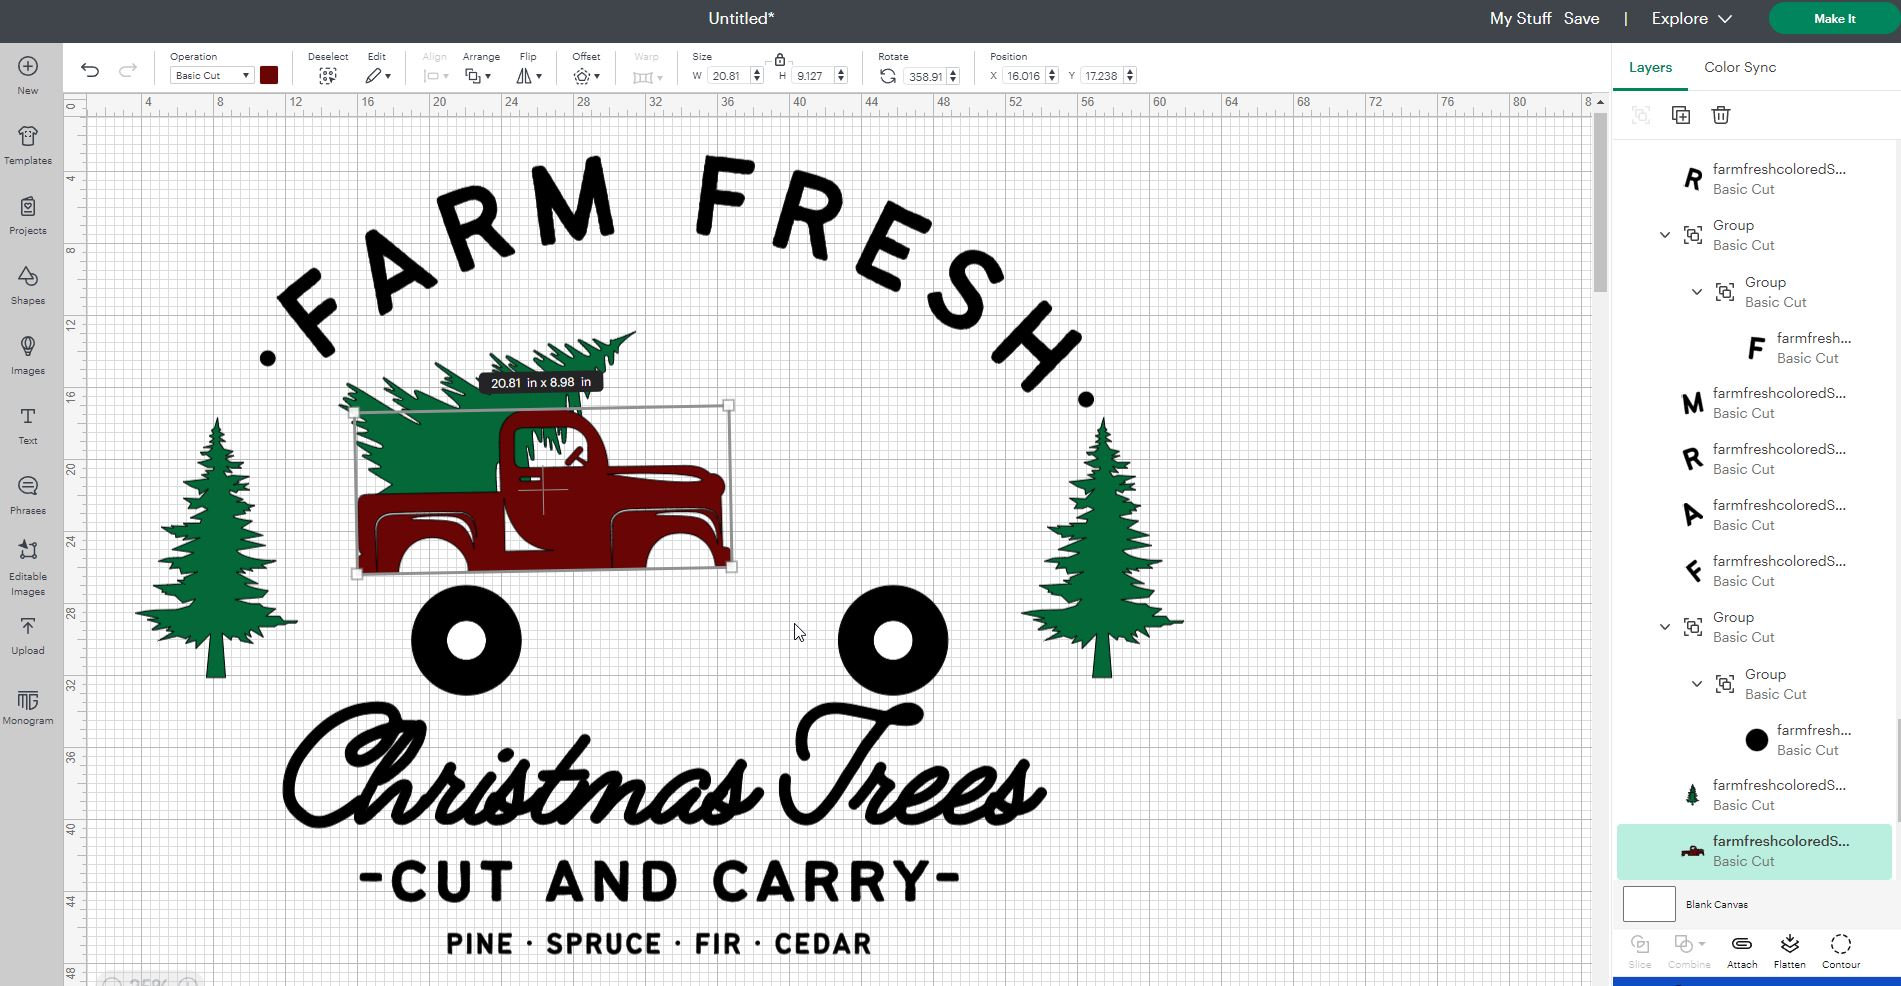Click the duplicate layer icon
Screen dimensions: 1901x986
coord(1681,115)
